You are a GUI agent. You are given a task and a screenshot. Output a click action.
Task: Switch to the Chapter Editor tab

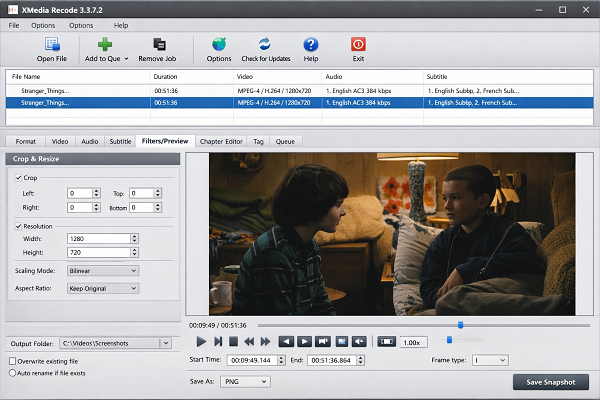(x=220, y=142)
